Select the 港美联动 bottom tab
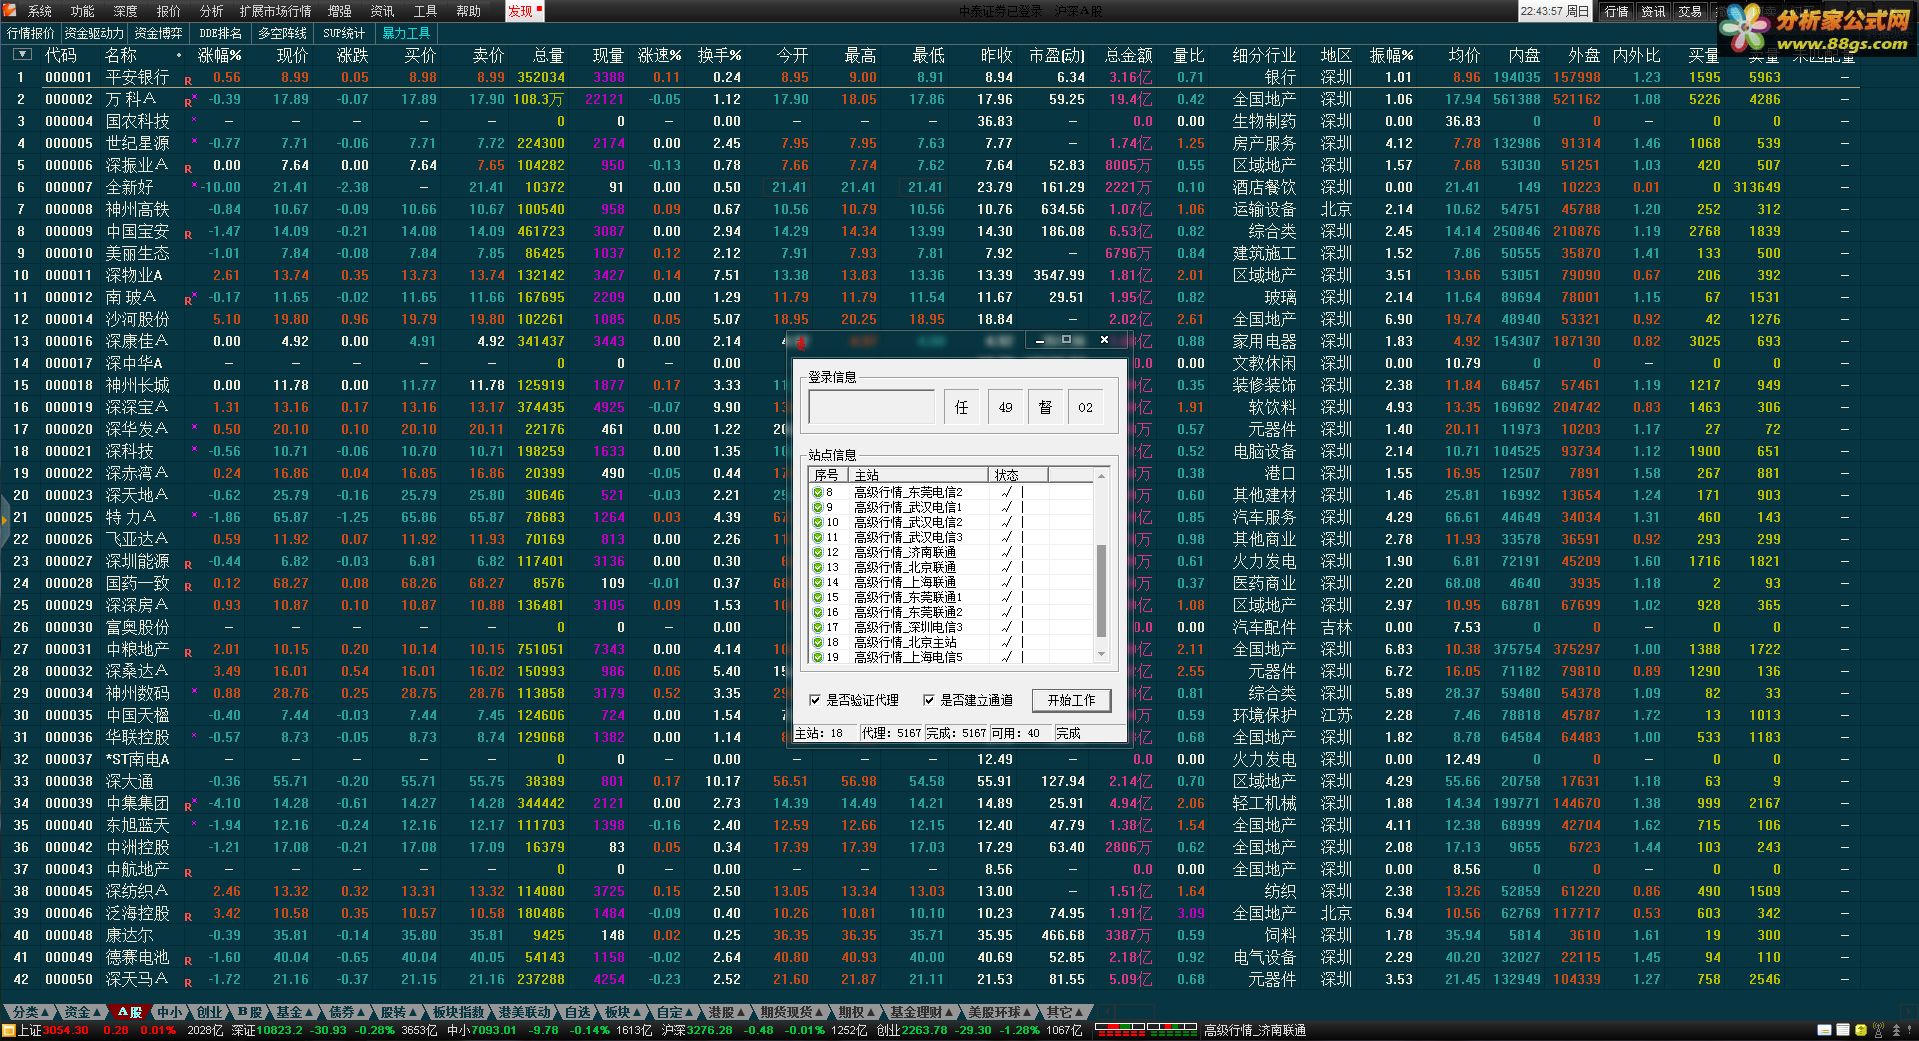Image resolution: width=1919 pixels, height=1041 pixels. coord(524,1012)
